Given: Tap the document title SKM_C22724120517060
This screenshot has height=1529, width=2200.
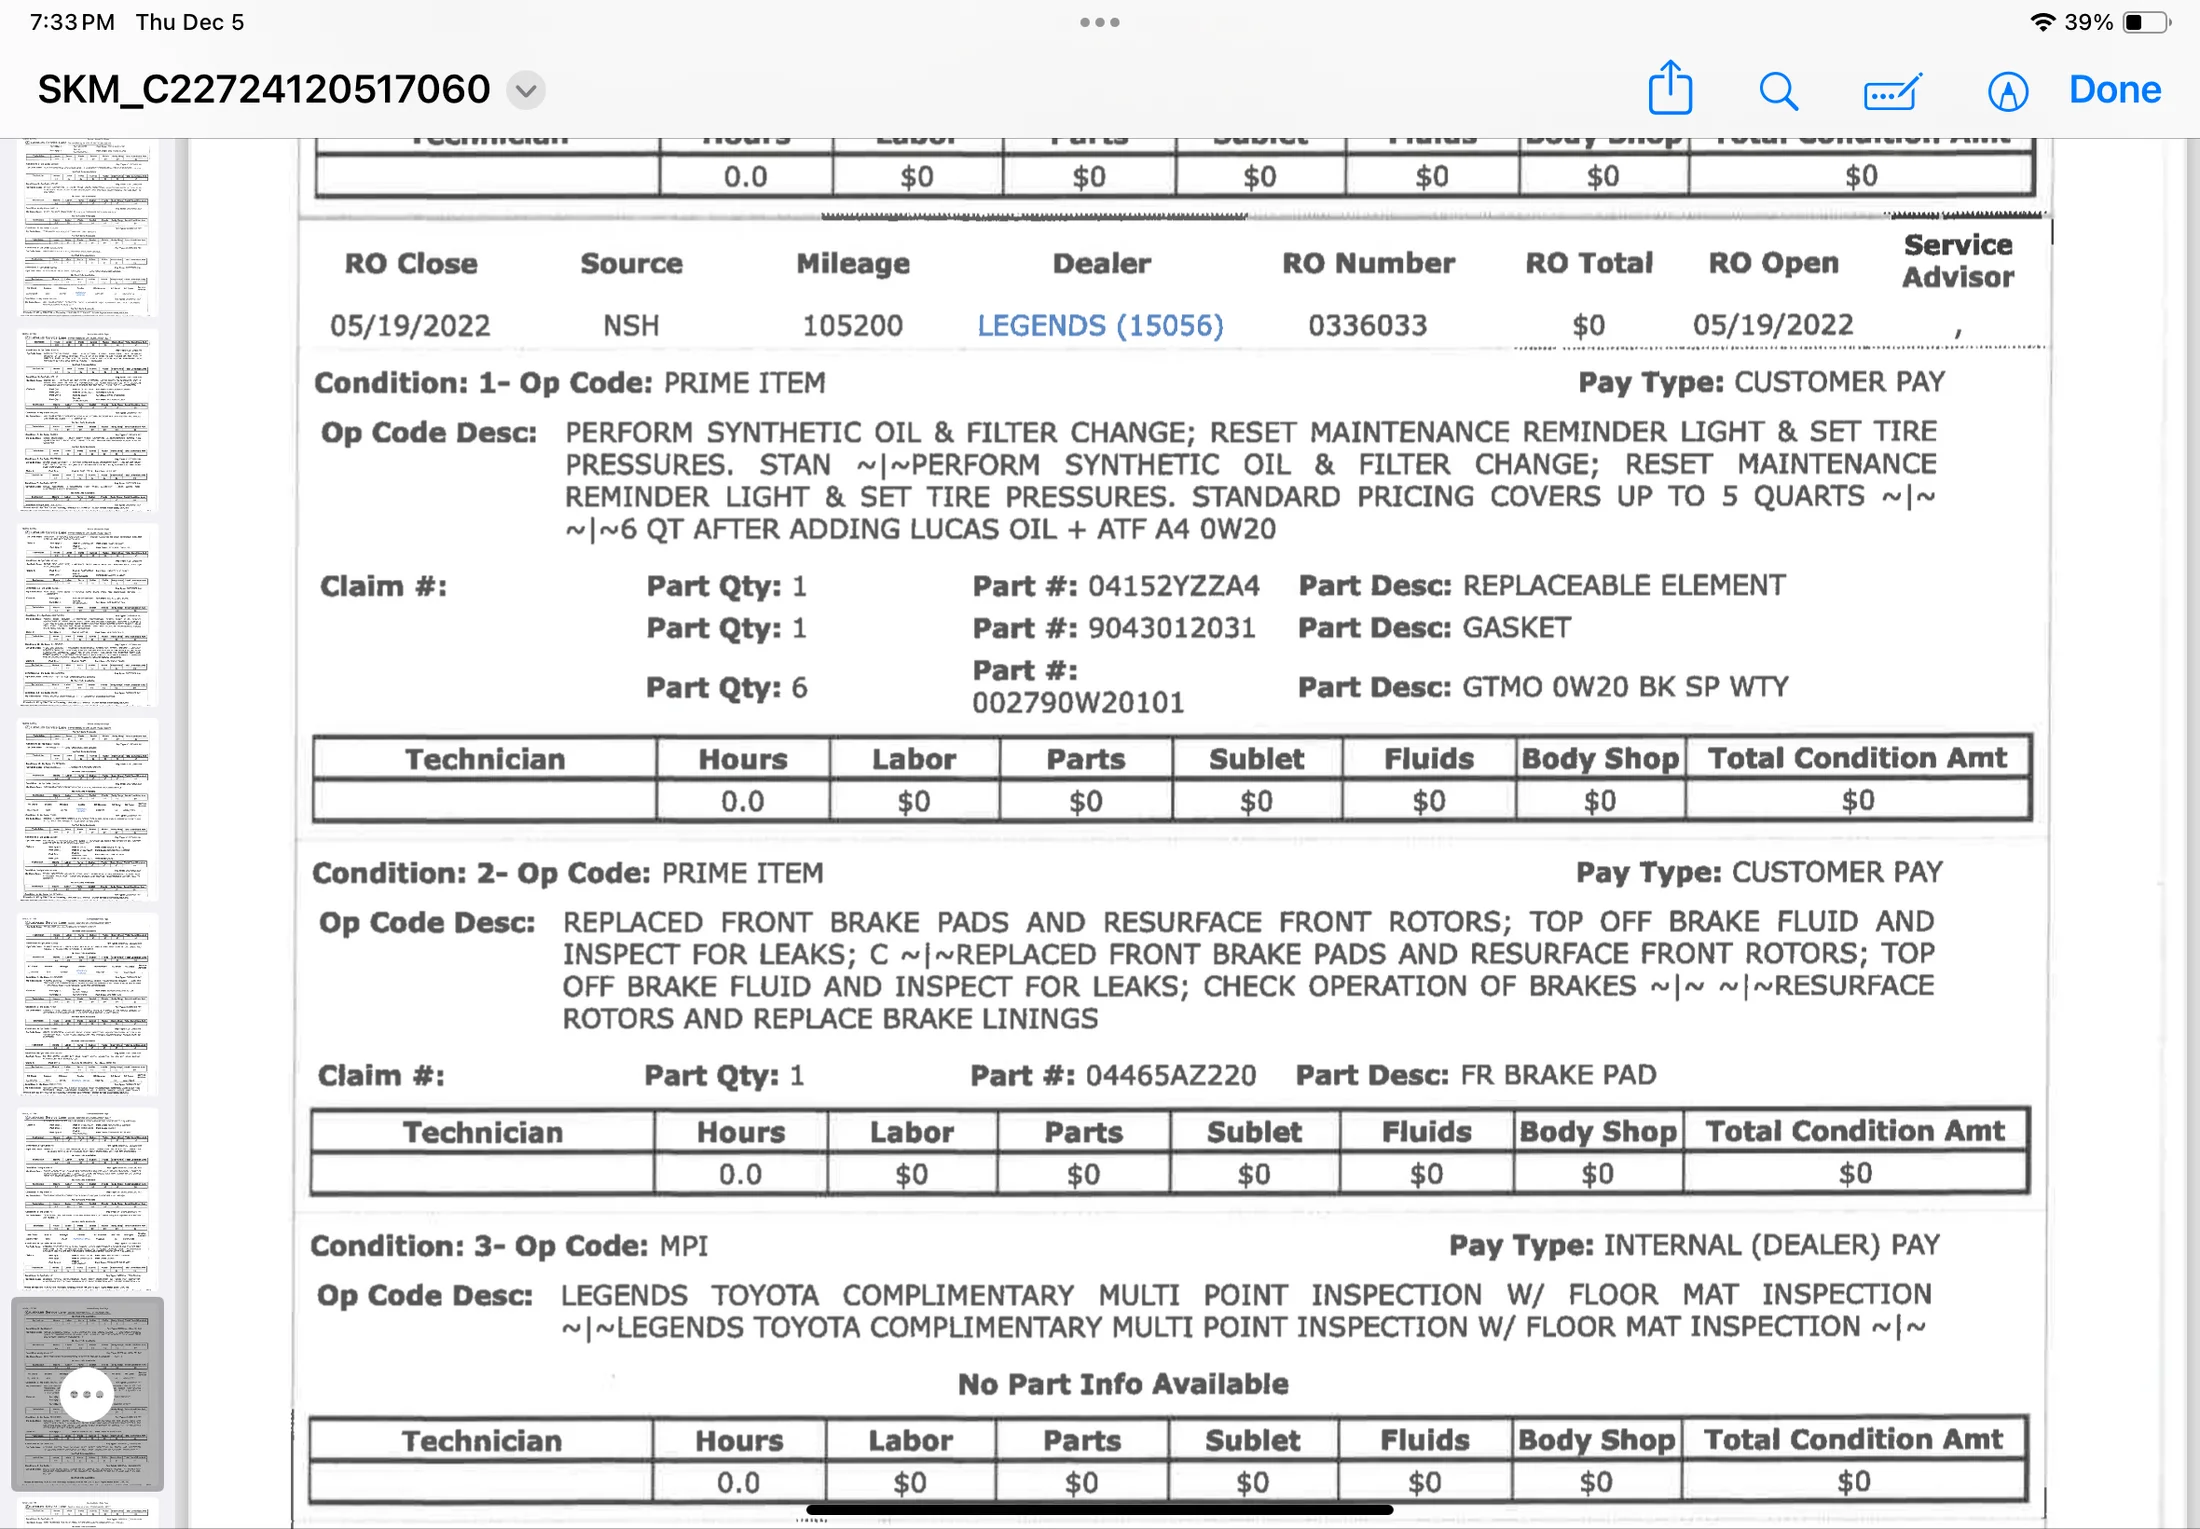Looking at the screenshot, I should point(264,90).
